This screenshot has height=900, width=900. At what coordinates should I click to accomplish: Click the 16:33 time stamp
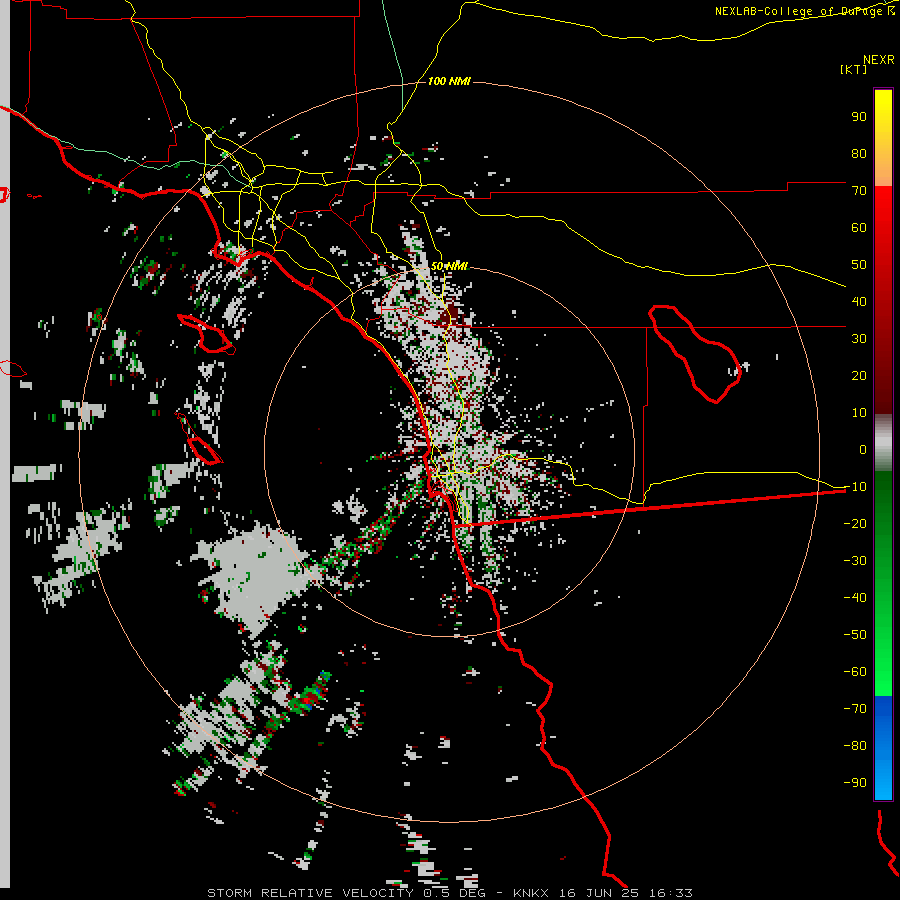point(671,893)
